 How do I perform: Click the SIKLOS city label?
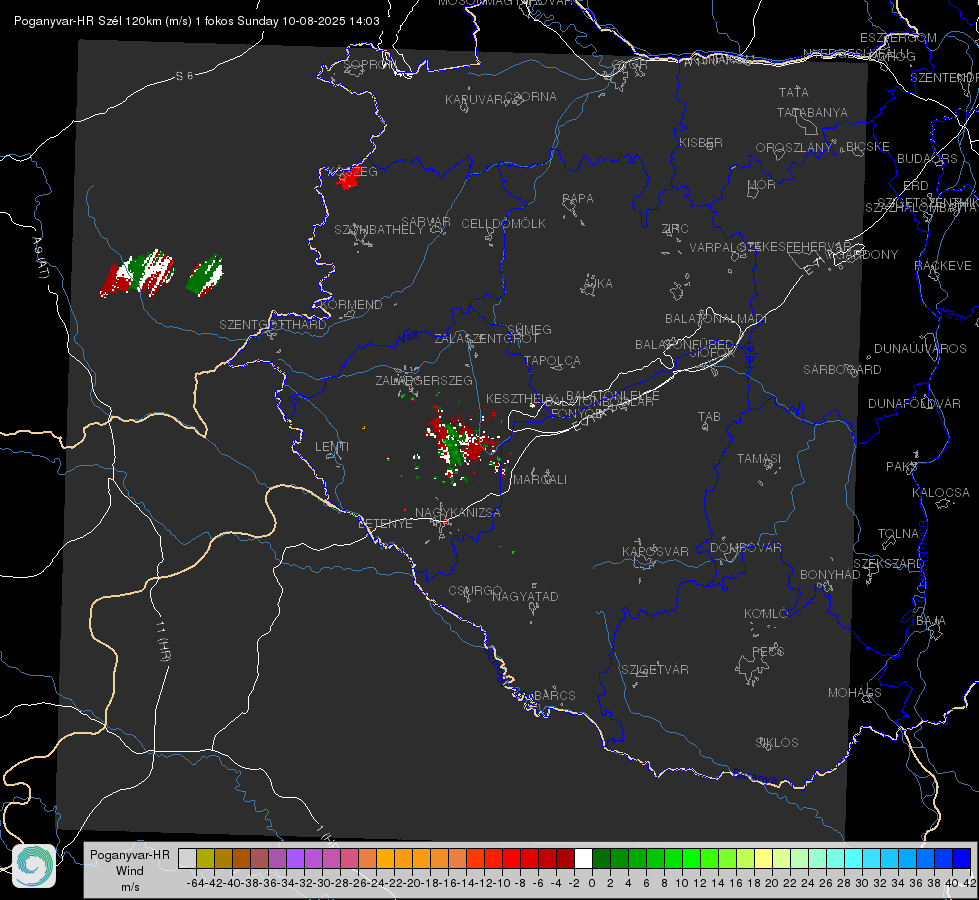[777, 743]
